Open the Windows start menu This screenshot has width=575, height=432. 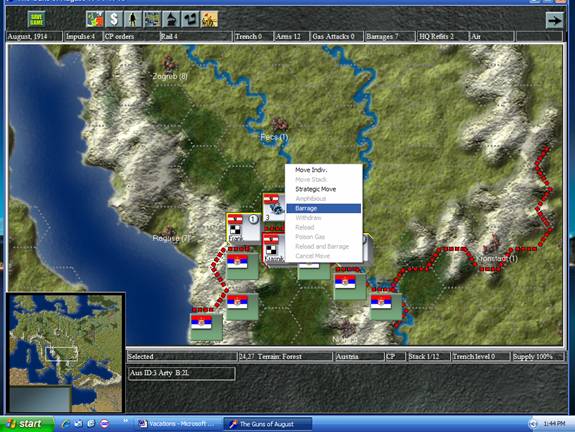[x=27, y=424]
